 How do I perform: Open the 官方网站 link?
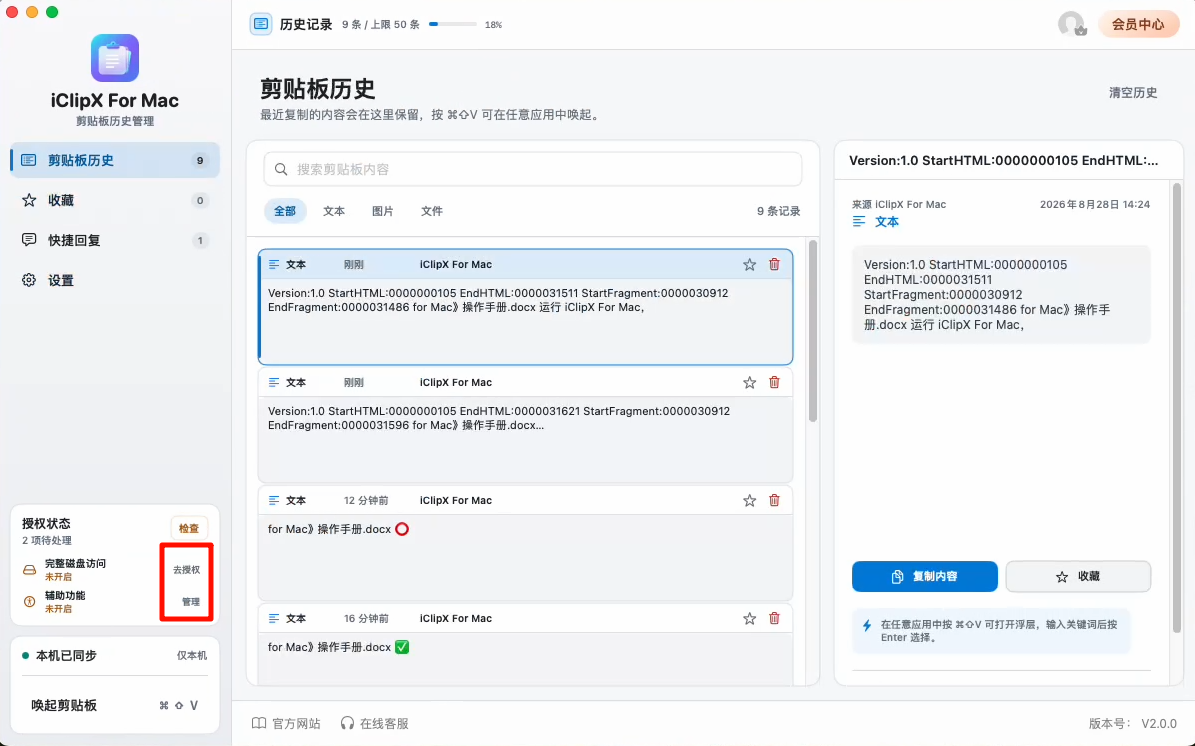coord(287,723)
